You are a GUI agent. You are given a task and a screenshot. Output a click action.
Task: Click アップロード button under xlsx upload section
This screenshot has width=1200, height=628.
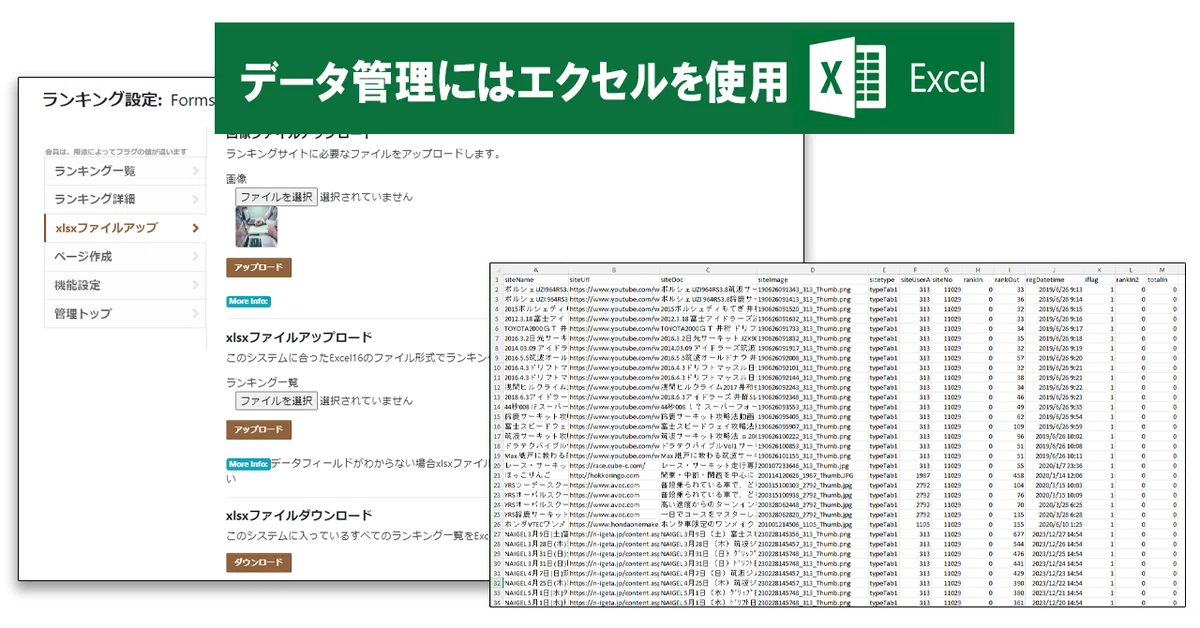259,430
